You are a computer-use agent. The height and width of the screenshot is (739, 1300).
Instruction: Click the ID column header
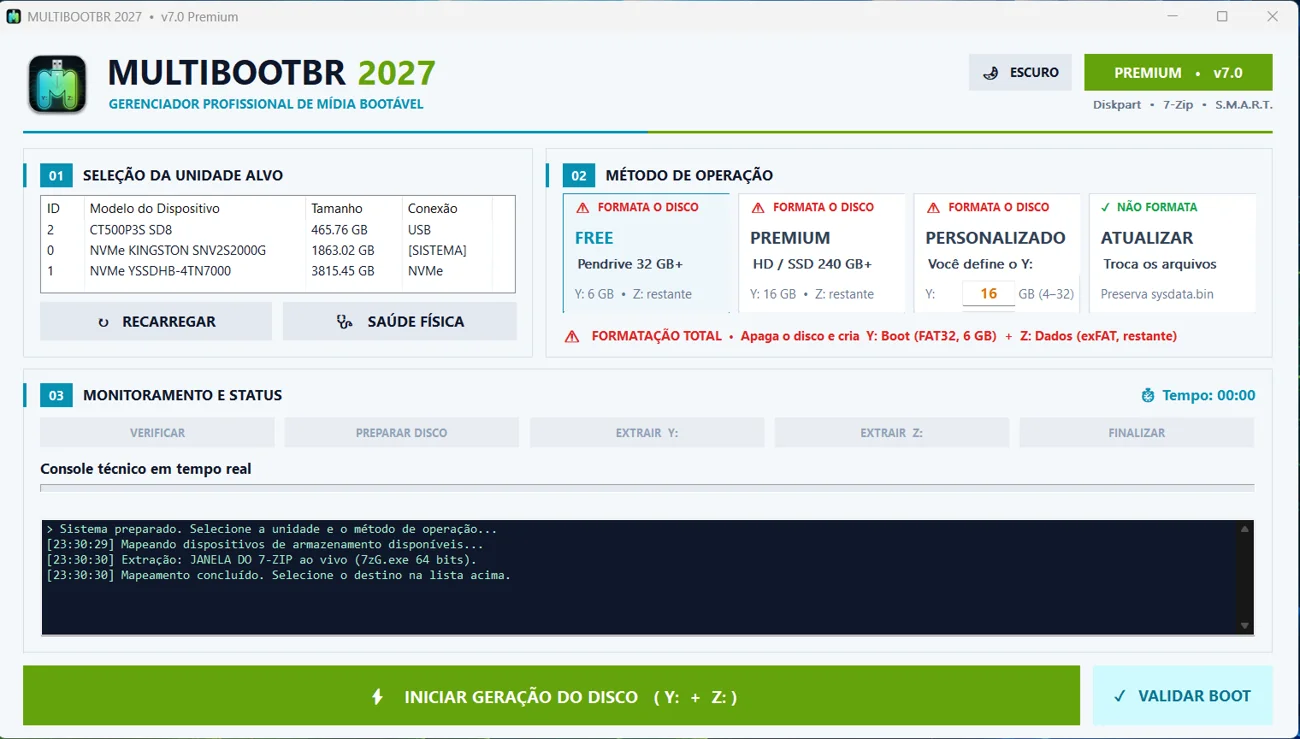[62, 208]
